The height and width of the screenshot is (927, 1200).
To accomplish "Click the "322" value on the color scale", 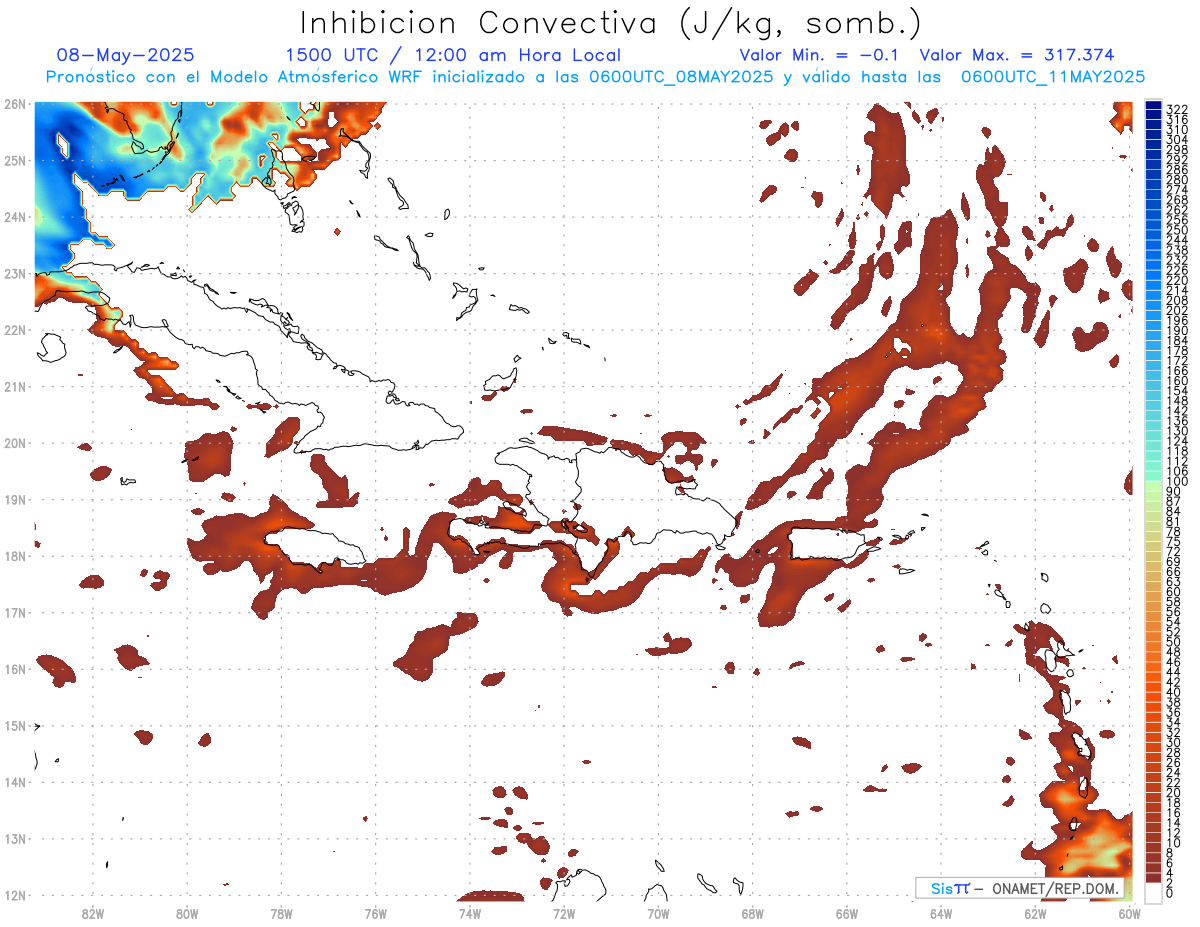I will (1177, 109).
